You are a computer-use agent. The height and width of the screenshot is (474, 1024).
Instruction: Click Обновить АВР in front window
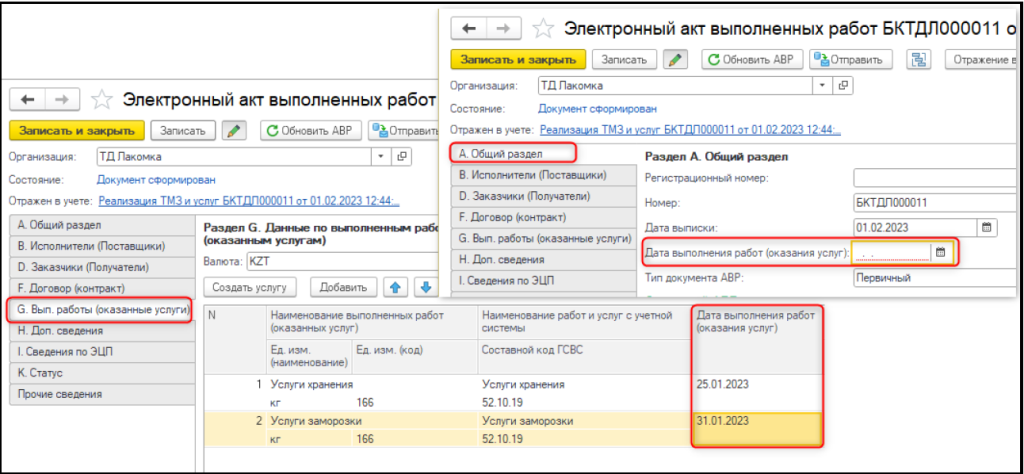click(x=752, y=59)
